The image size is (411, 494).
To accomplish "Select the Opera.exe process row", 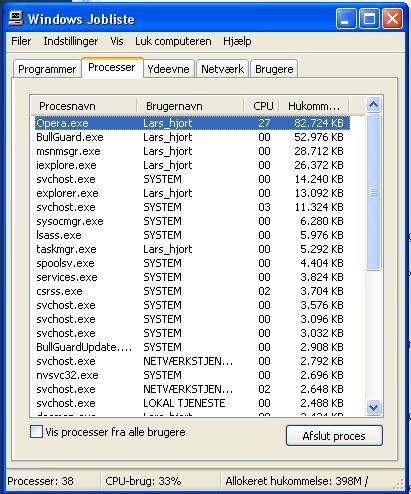I will pyautogui.click(x=192, y=123).
